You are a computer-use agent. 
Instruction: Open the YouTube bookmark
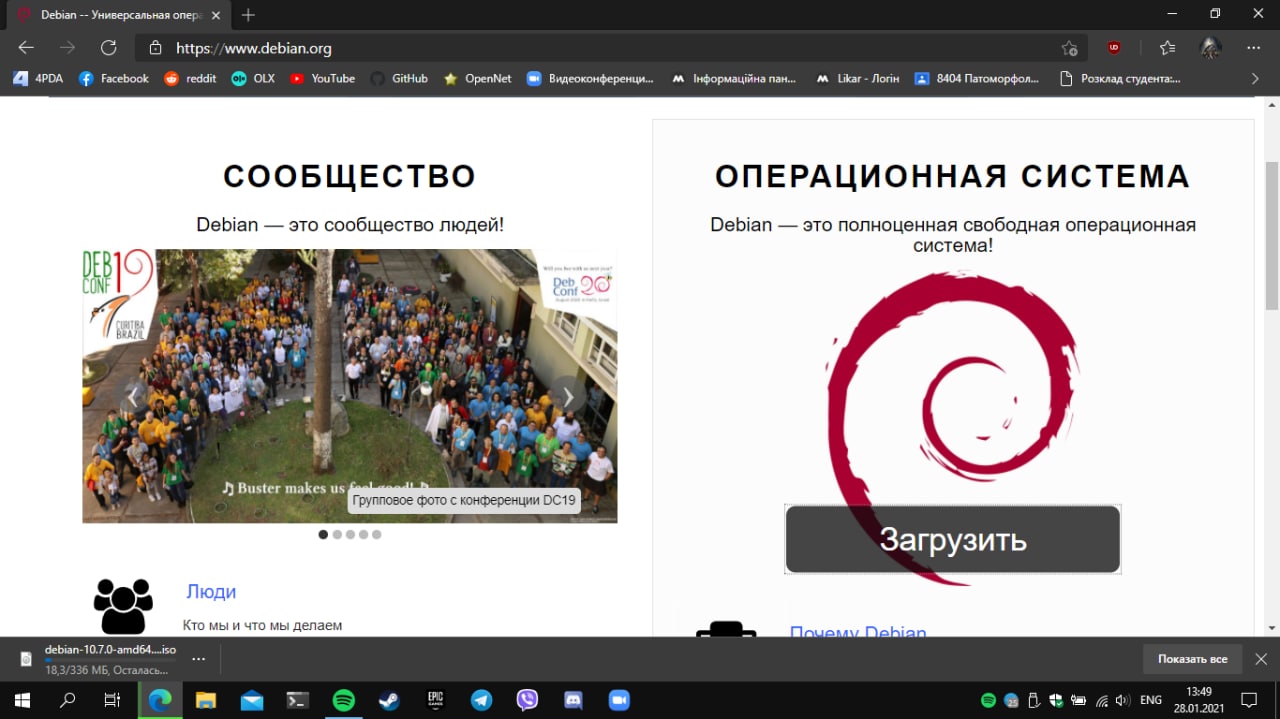[x=322, y=78]
